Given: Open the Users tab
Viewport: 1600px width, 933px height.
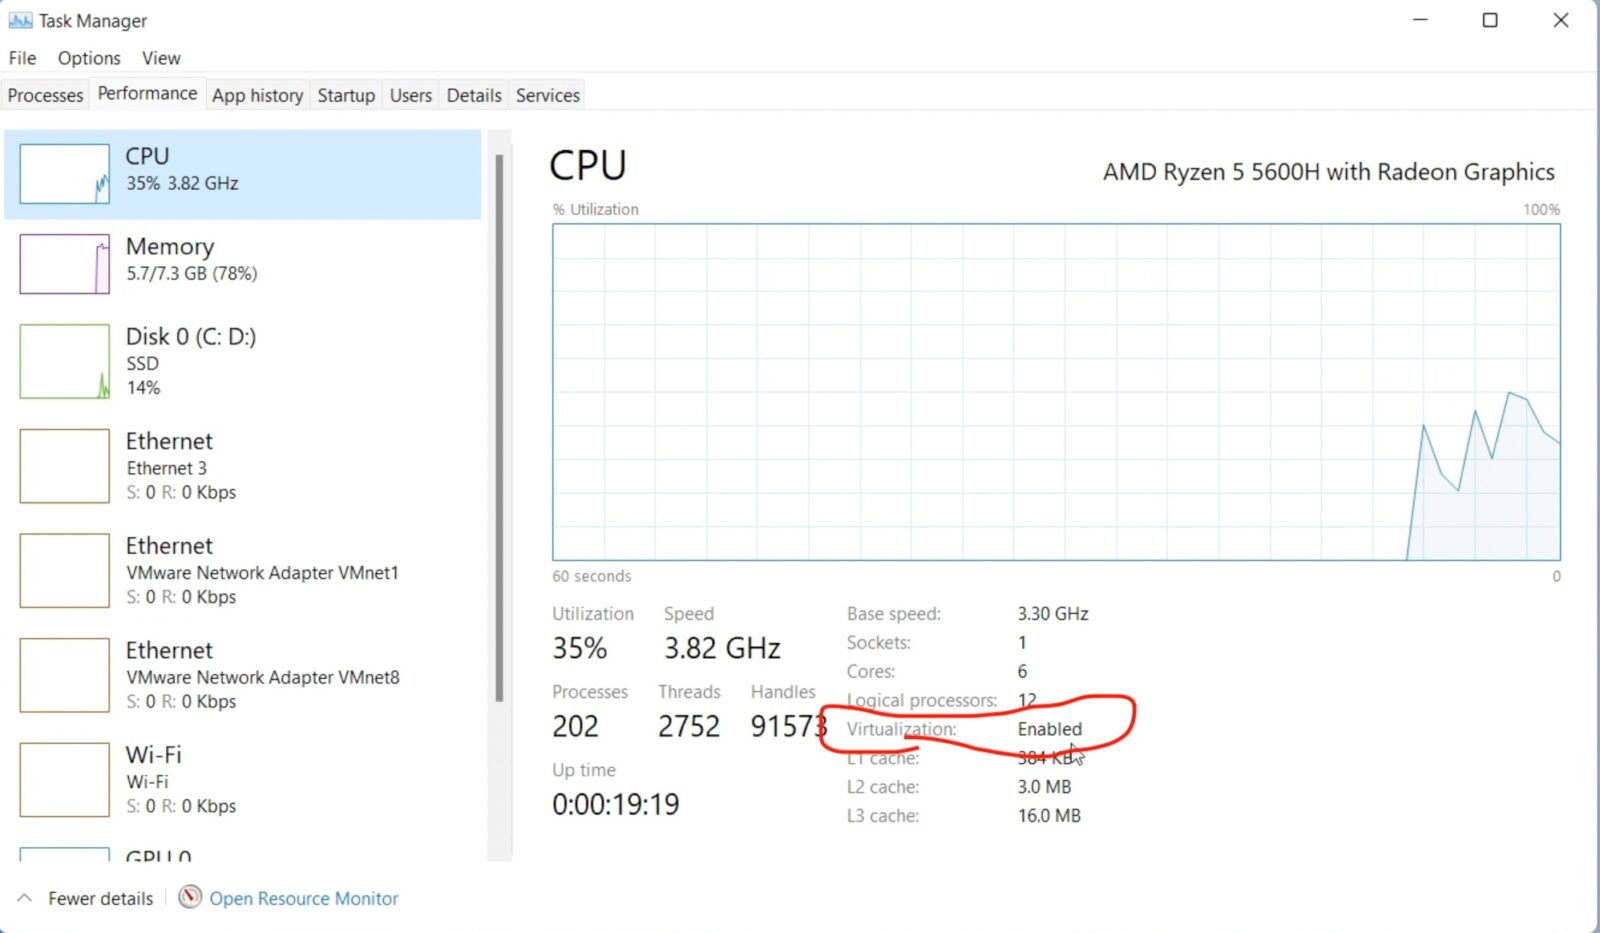Looking at the screenshot, I should coord(411,95).
